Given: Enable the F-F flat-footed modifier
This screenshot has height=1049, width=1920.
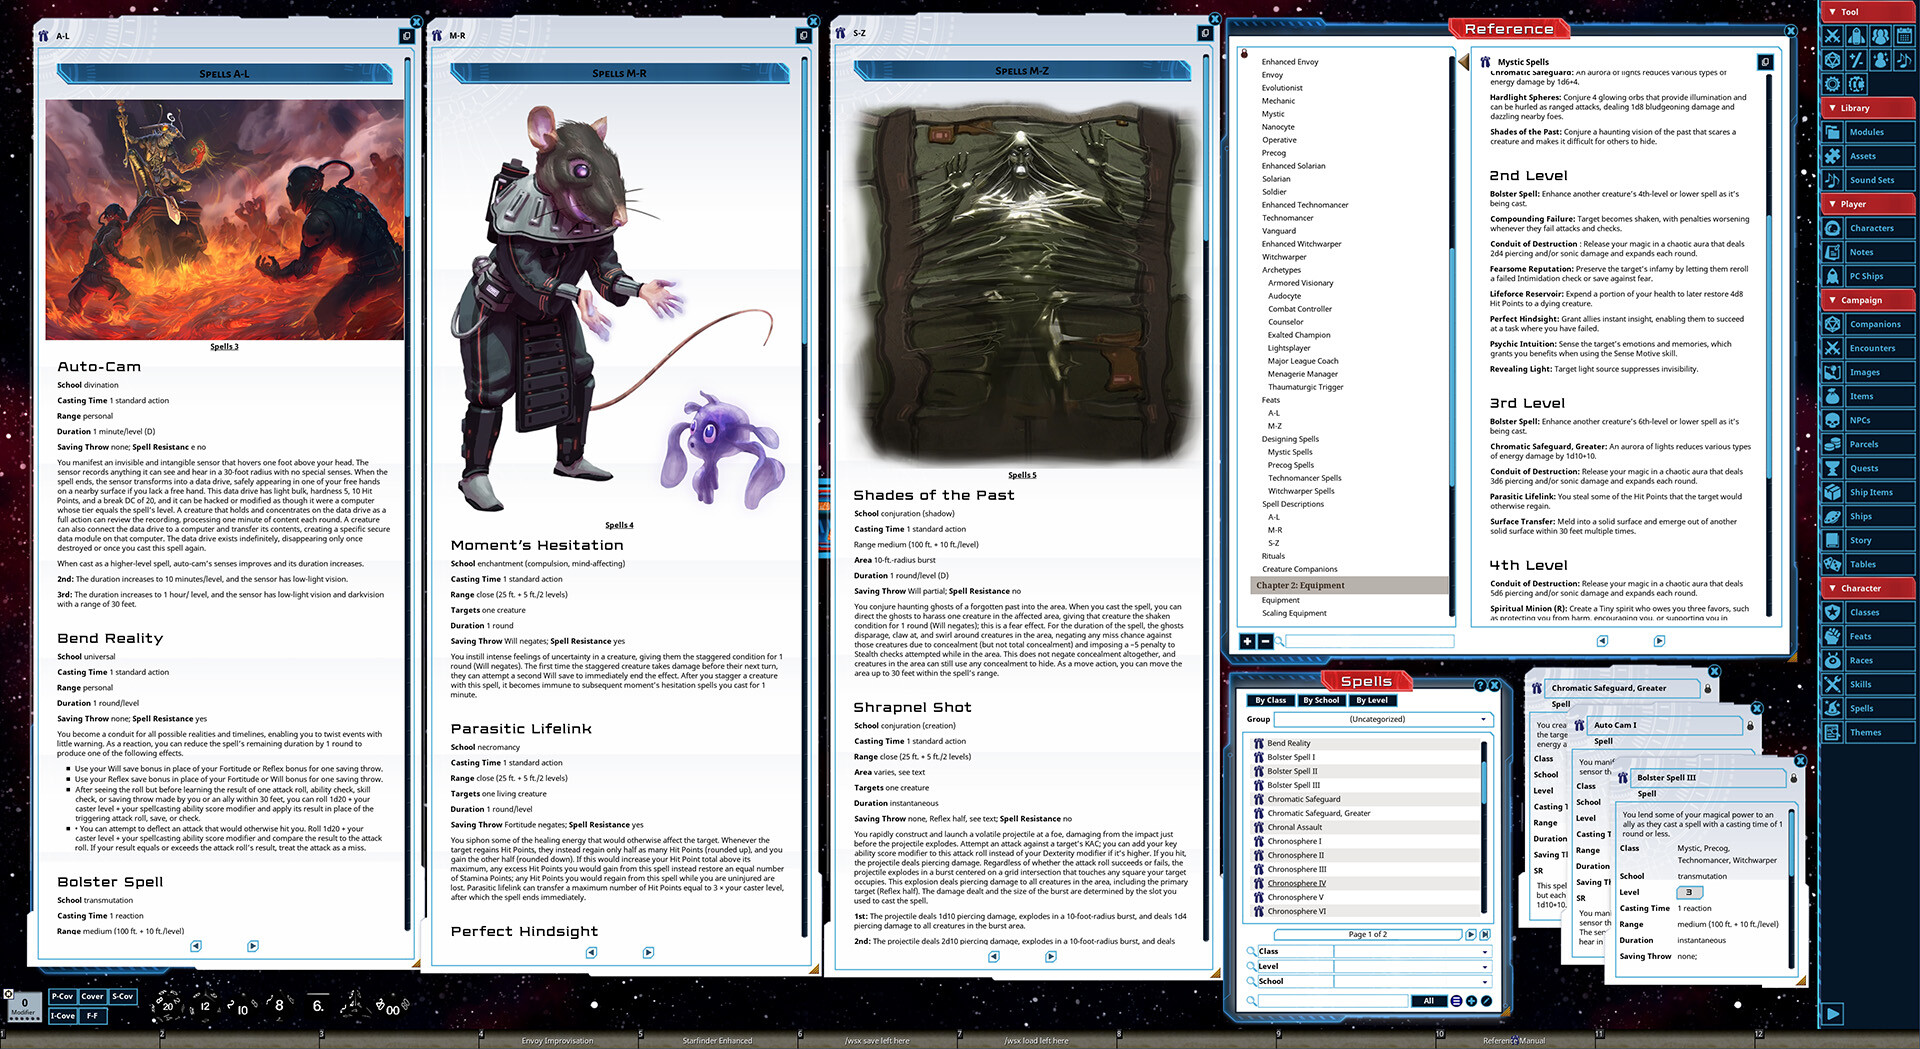Looking at the screenshot, I should click(92, 1015).
